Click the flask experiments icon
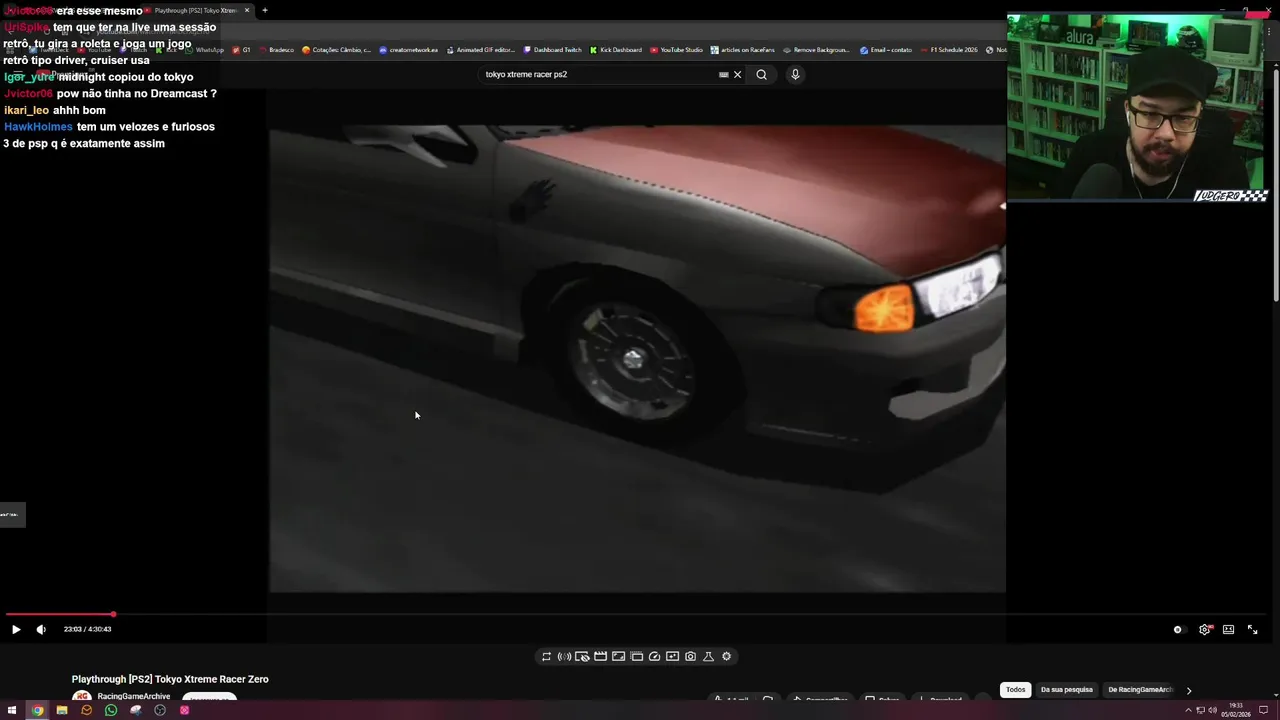The image size is (1280, 720). [x=708, y=657]
